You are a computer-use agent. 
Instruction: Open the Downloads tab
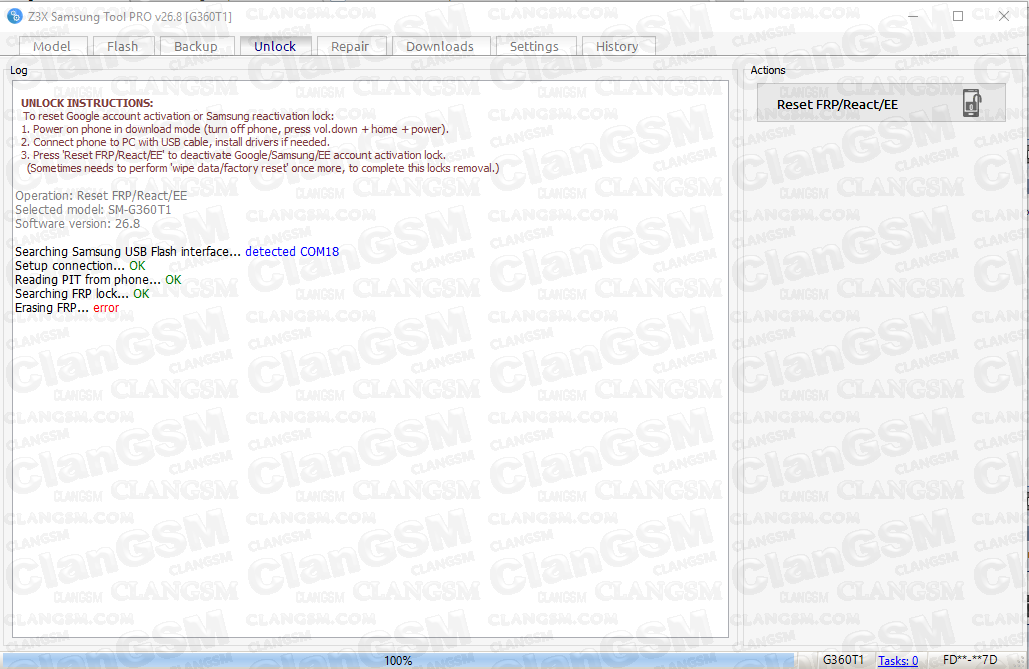pyautogui.click(x=440, y=46)
